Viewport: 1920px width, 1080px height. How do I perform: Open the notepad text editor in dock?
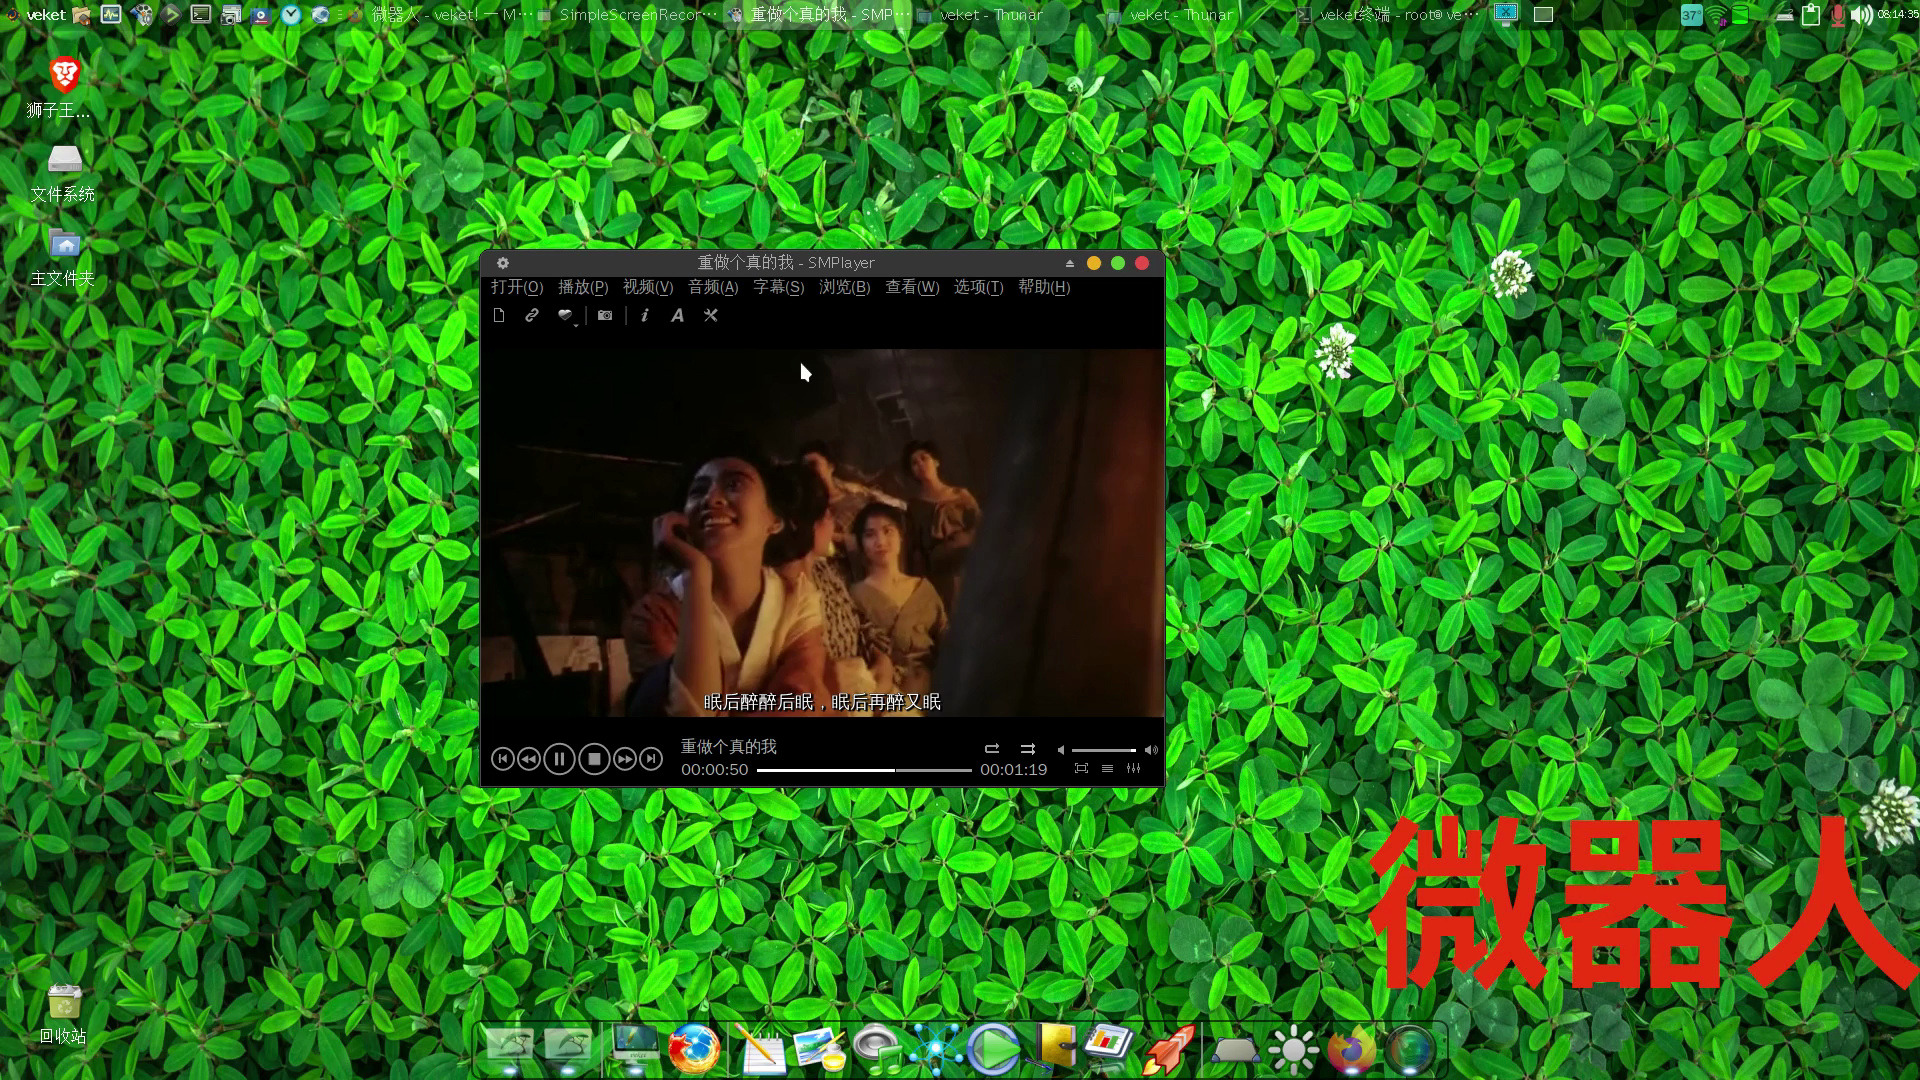click(760, 1049)
